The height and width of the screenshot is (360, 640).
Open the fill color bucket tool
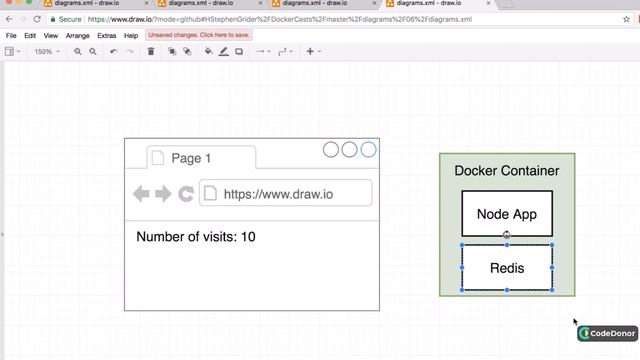click(208, 51)
